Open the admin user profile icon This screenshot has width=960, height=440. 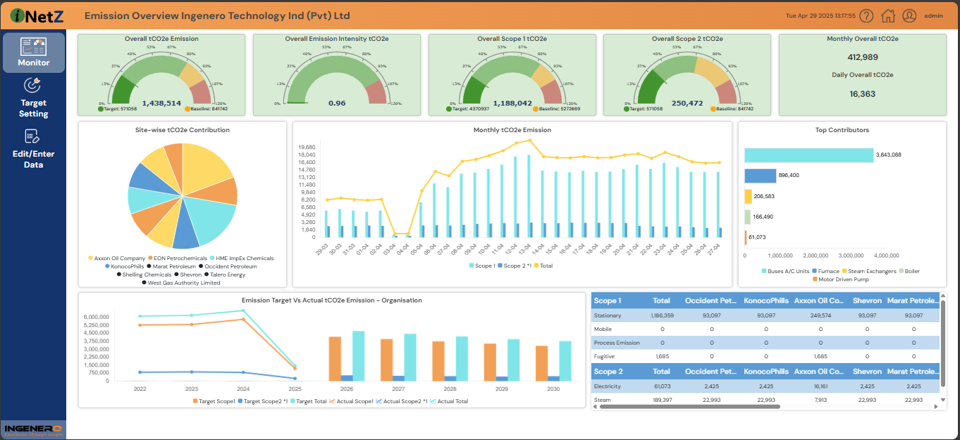909,16
